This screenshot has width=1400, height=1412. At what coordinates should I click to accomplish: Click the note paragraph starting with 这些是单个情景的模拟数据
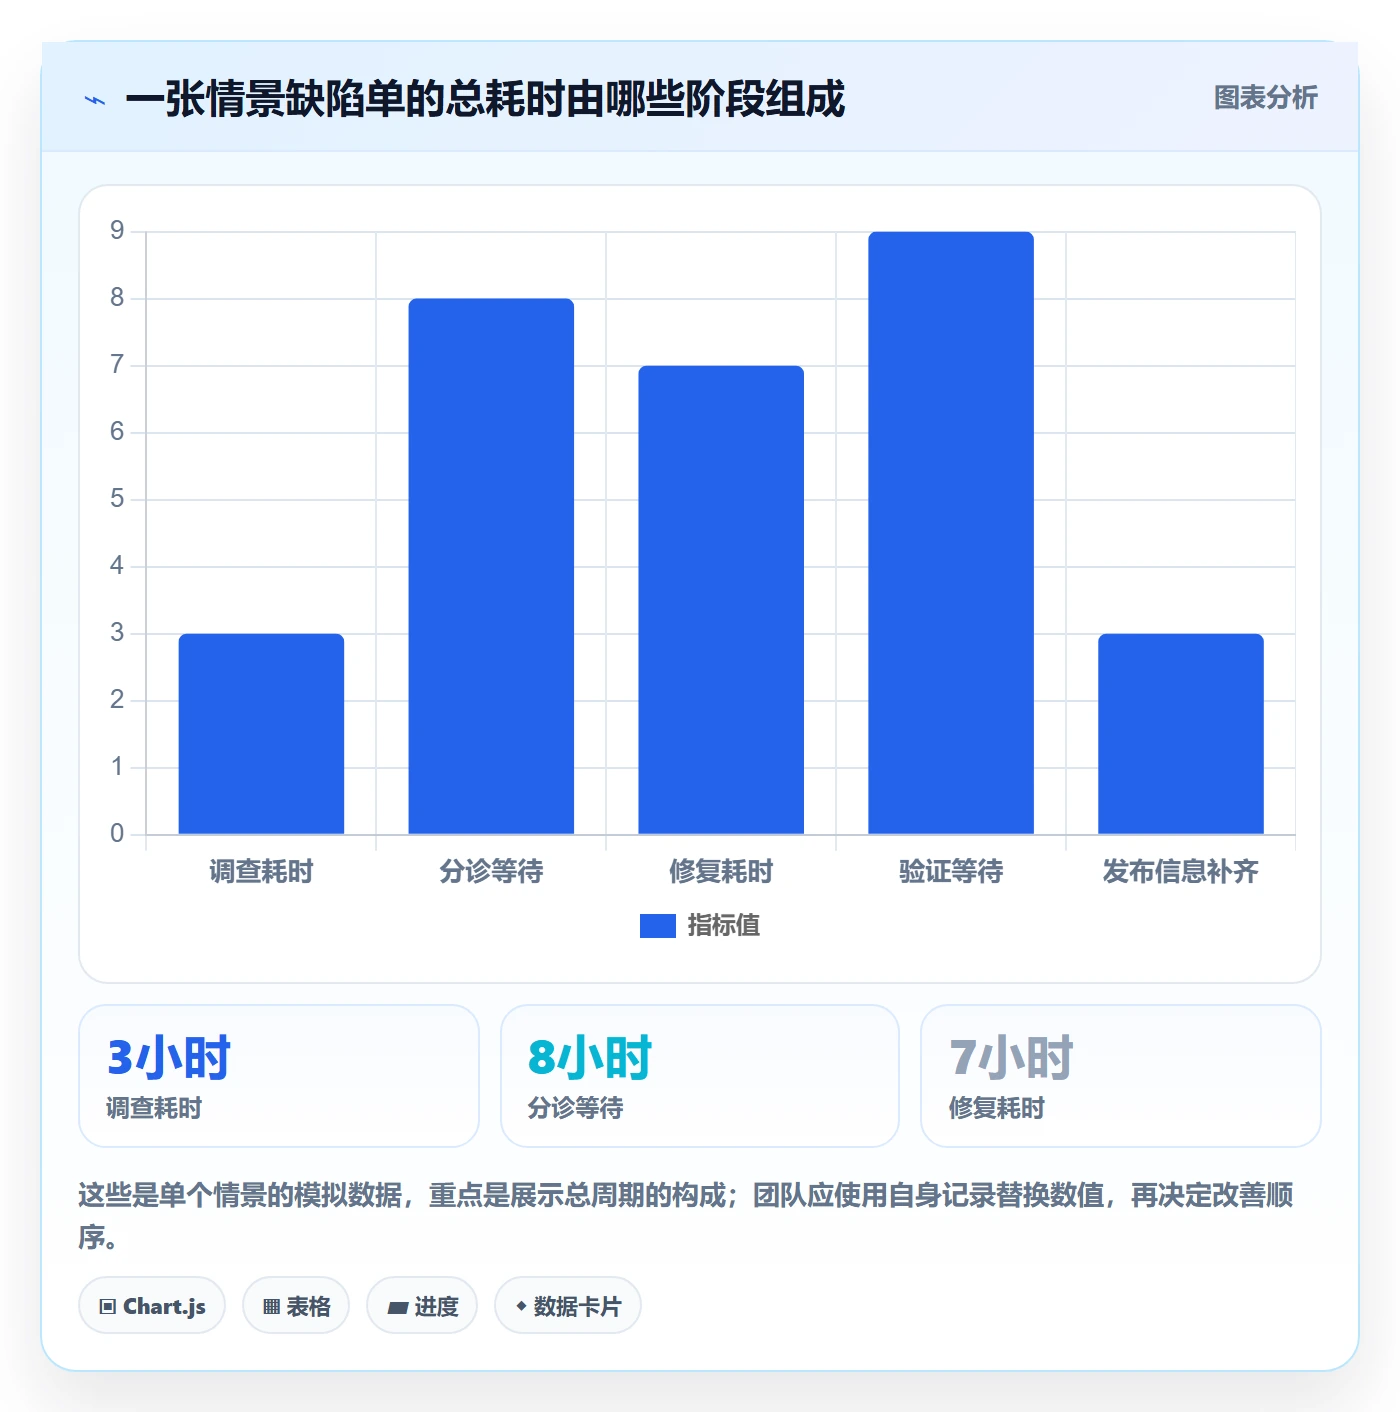pos(686,1216)
